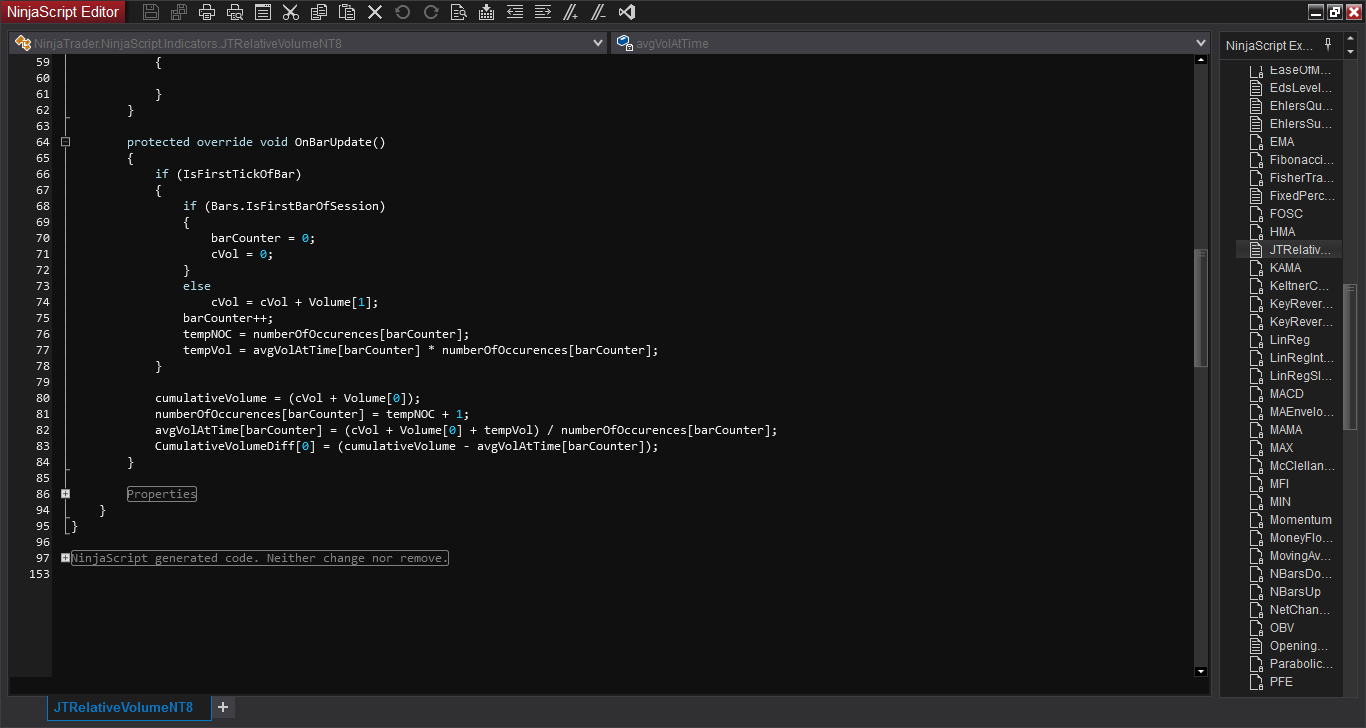The image size is (1366, 728).
Task: Expand the Properties region at line 86
Action: (x=65, y=494)
